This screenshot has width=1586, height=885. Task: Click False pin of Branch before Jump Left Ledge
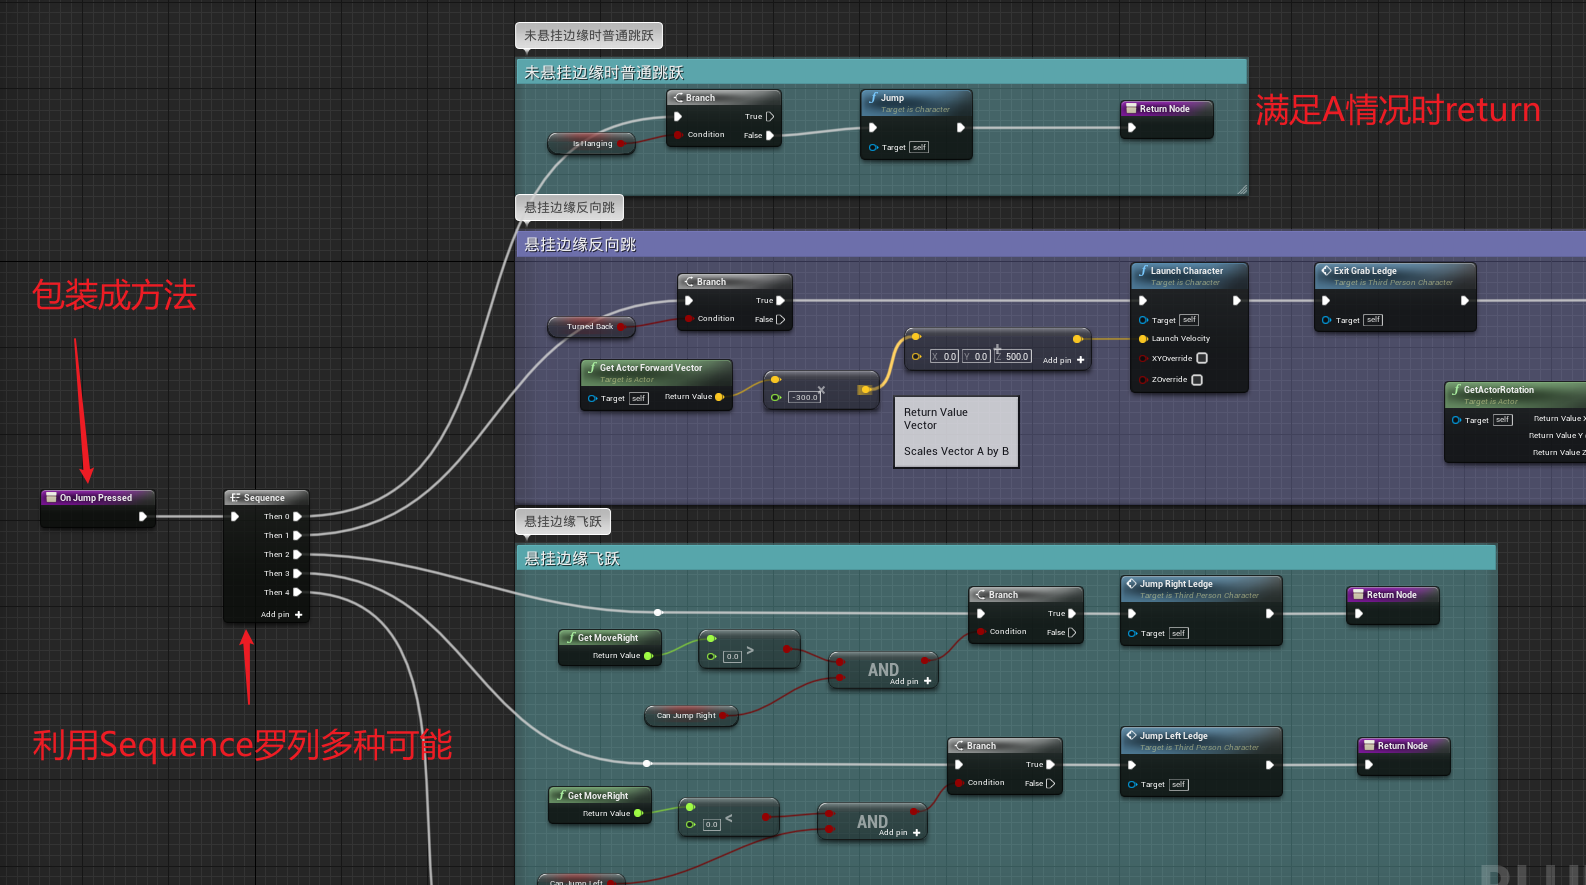coord(1049,784)
